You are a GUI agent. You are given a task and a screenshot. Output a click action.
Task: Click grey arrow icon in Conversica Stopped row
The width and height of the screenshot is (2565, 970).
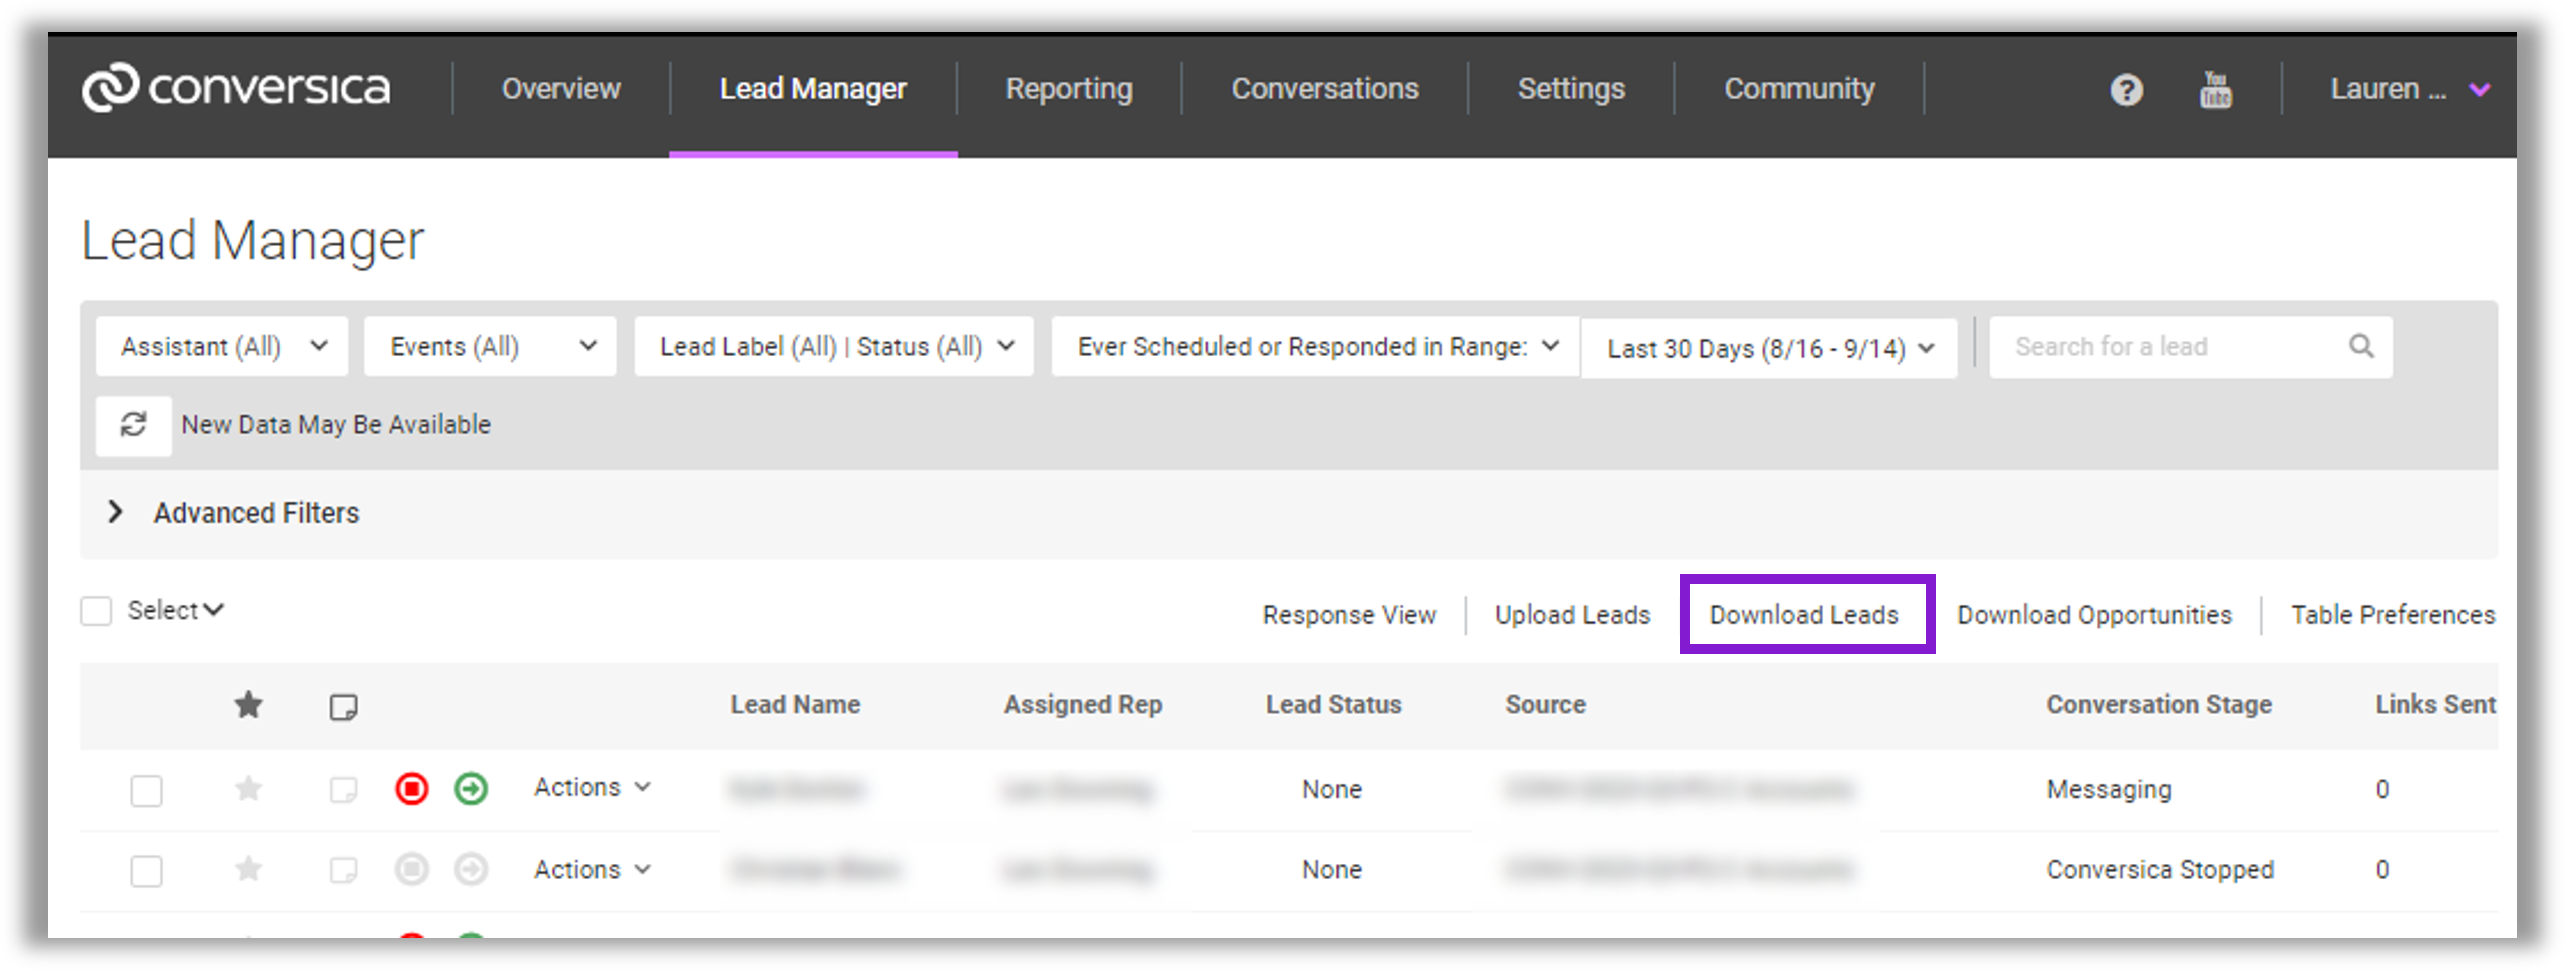[471, 869]
